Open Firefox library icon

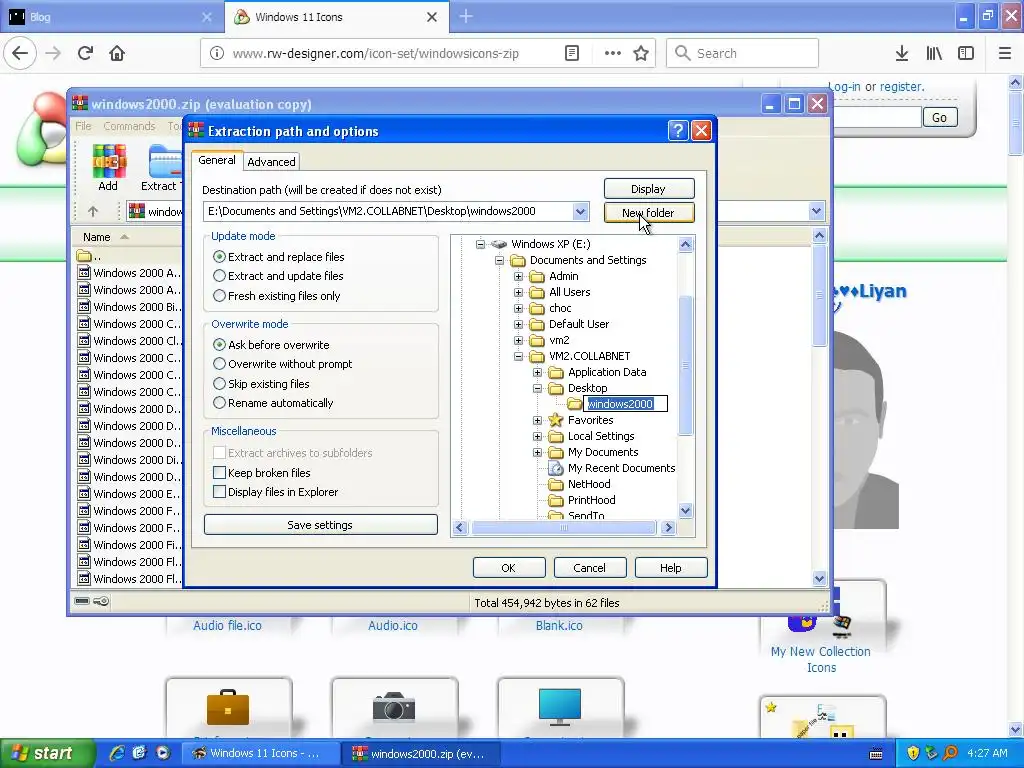point(934,53)
